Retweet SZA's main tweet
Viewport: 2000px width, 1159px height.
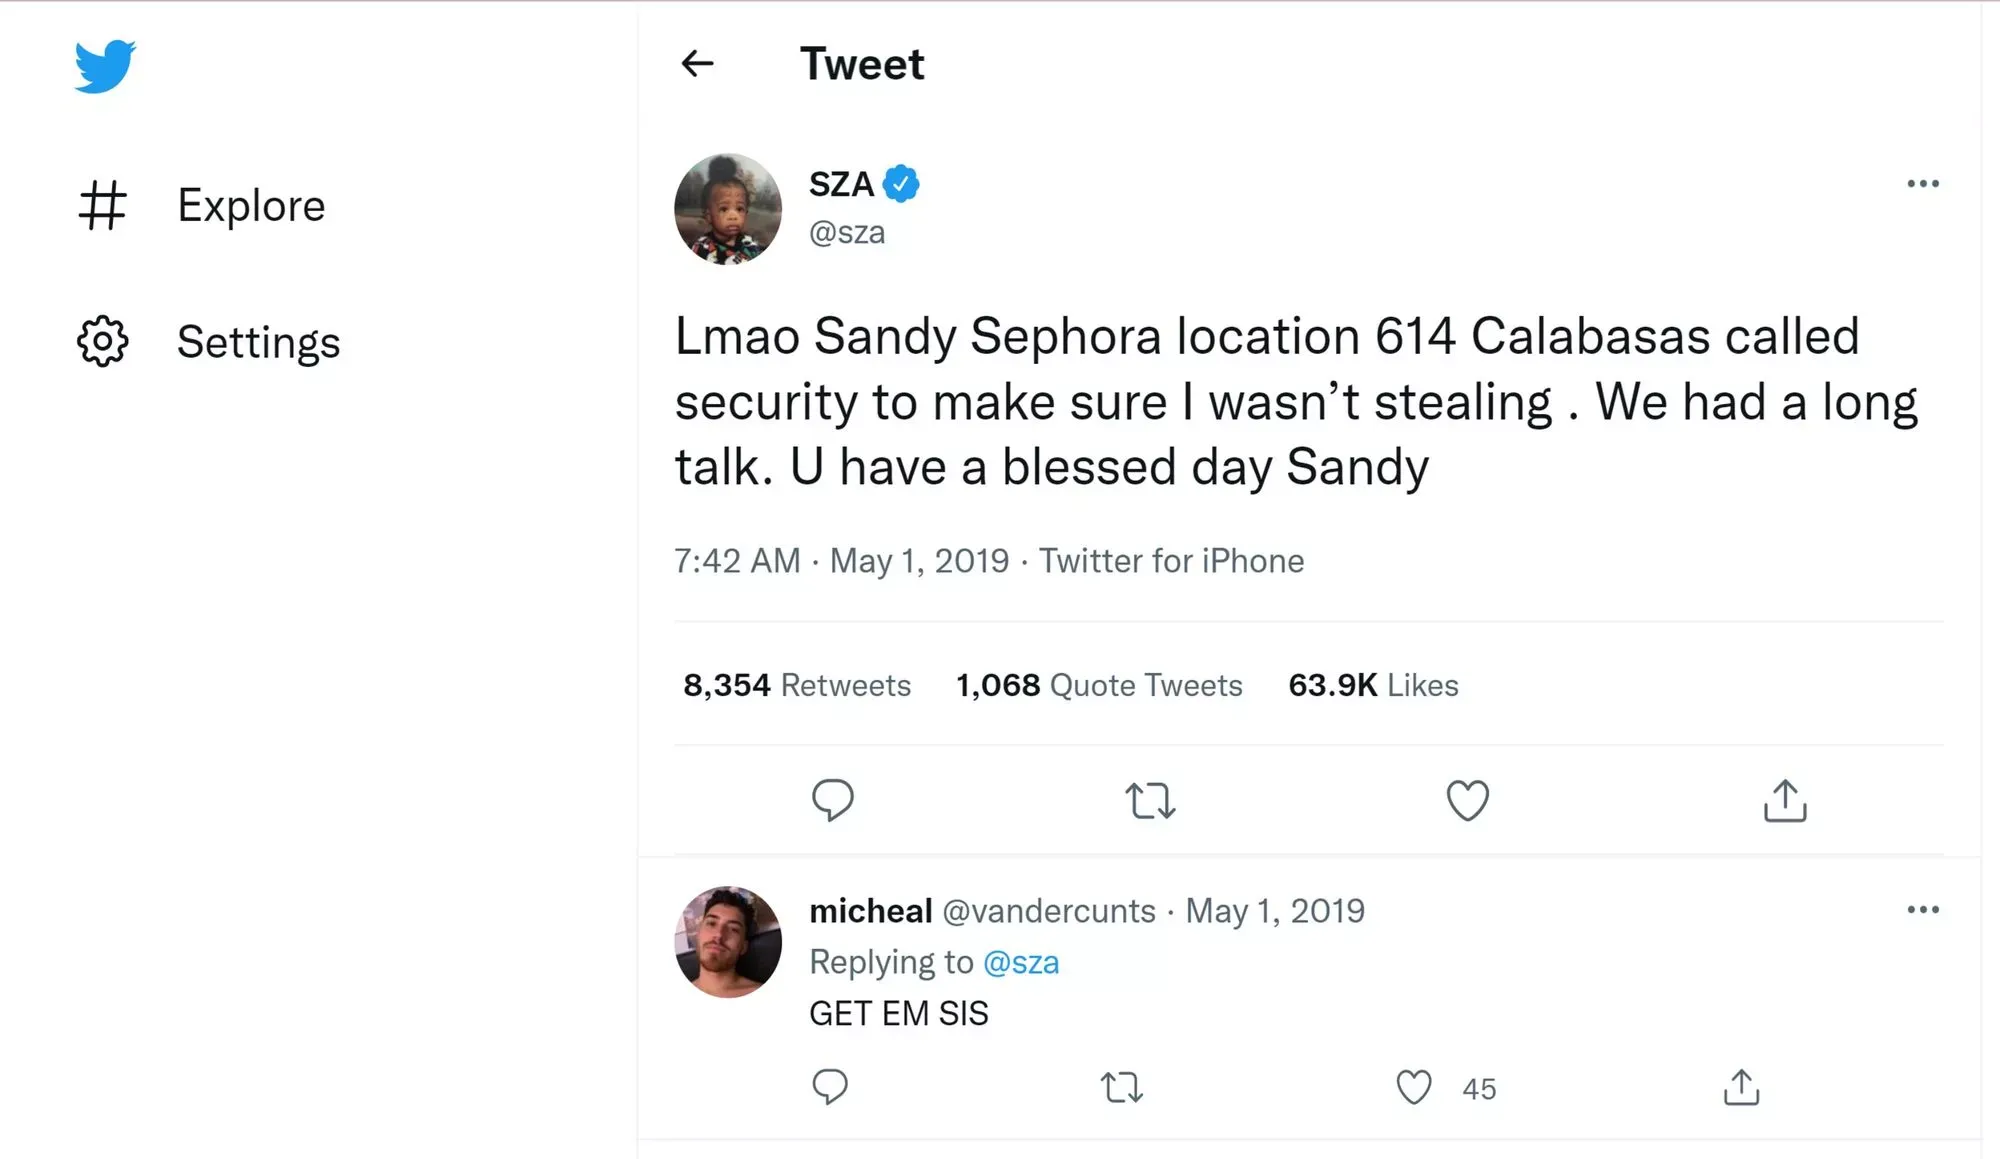(1150, 801)
